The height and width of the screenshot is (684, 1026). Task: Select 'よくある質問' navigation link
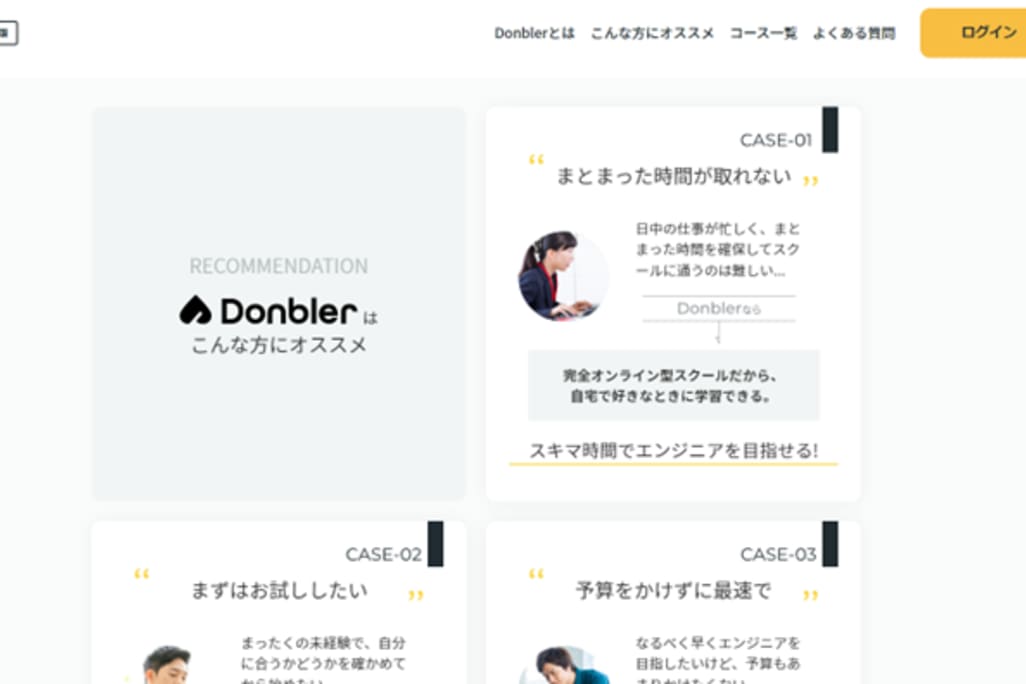pos(853,33)
